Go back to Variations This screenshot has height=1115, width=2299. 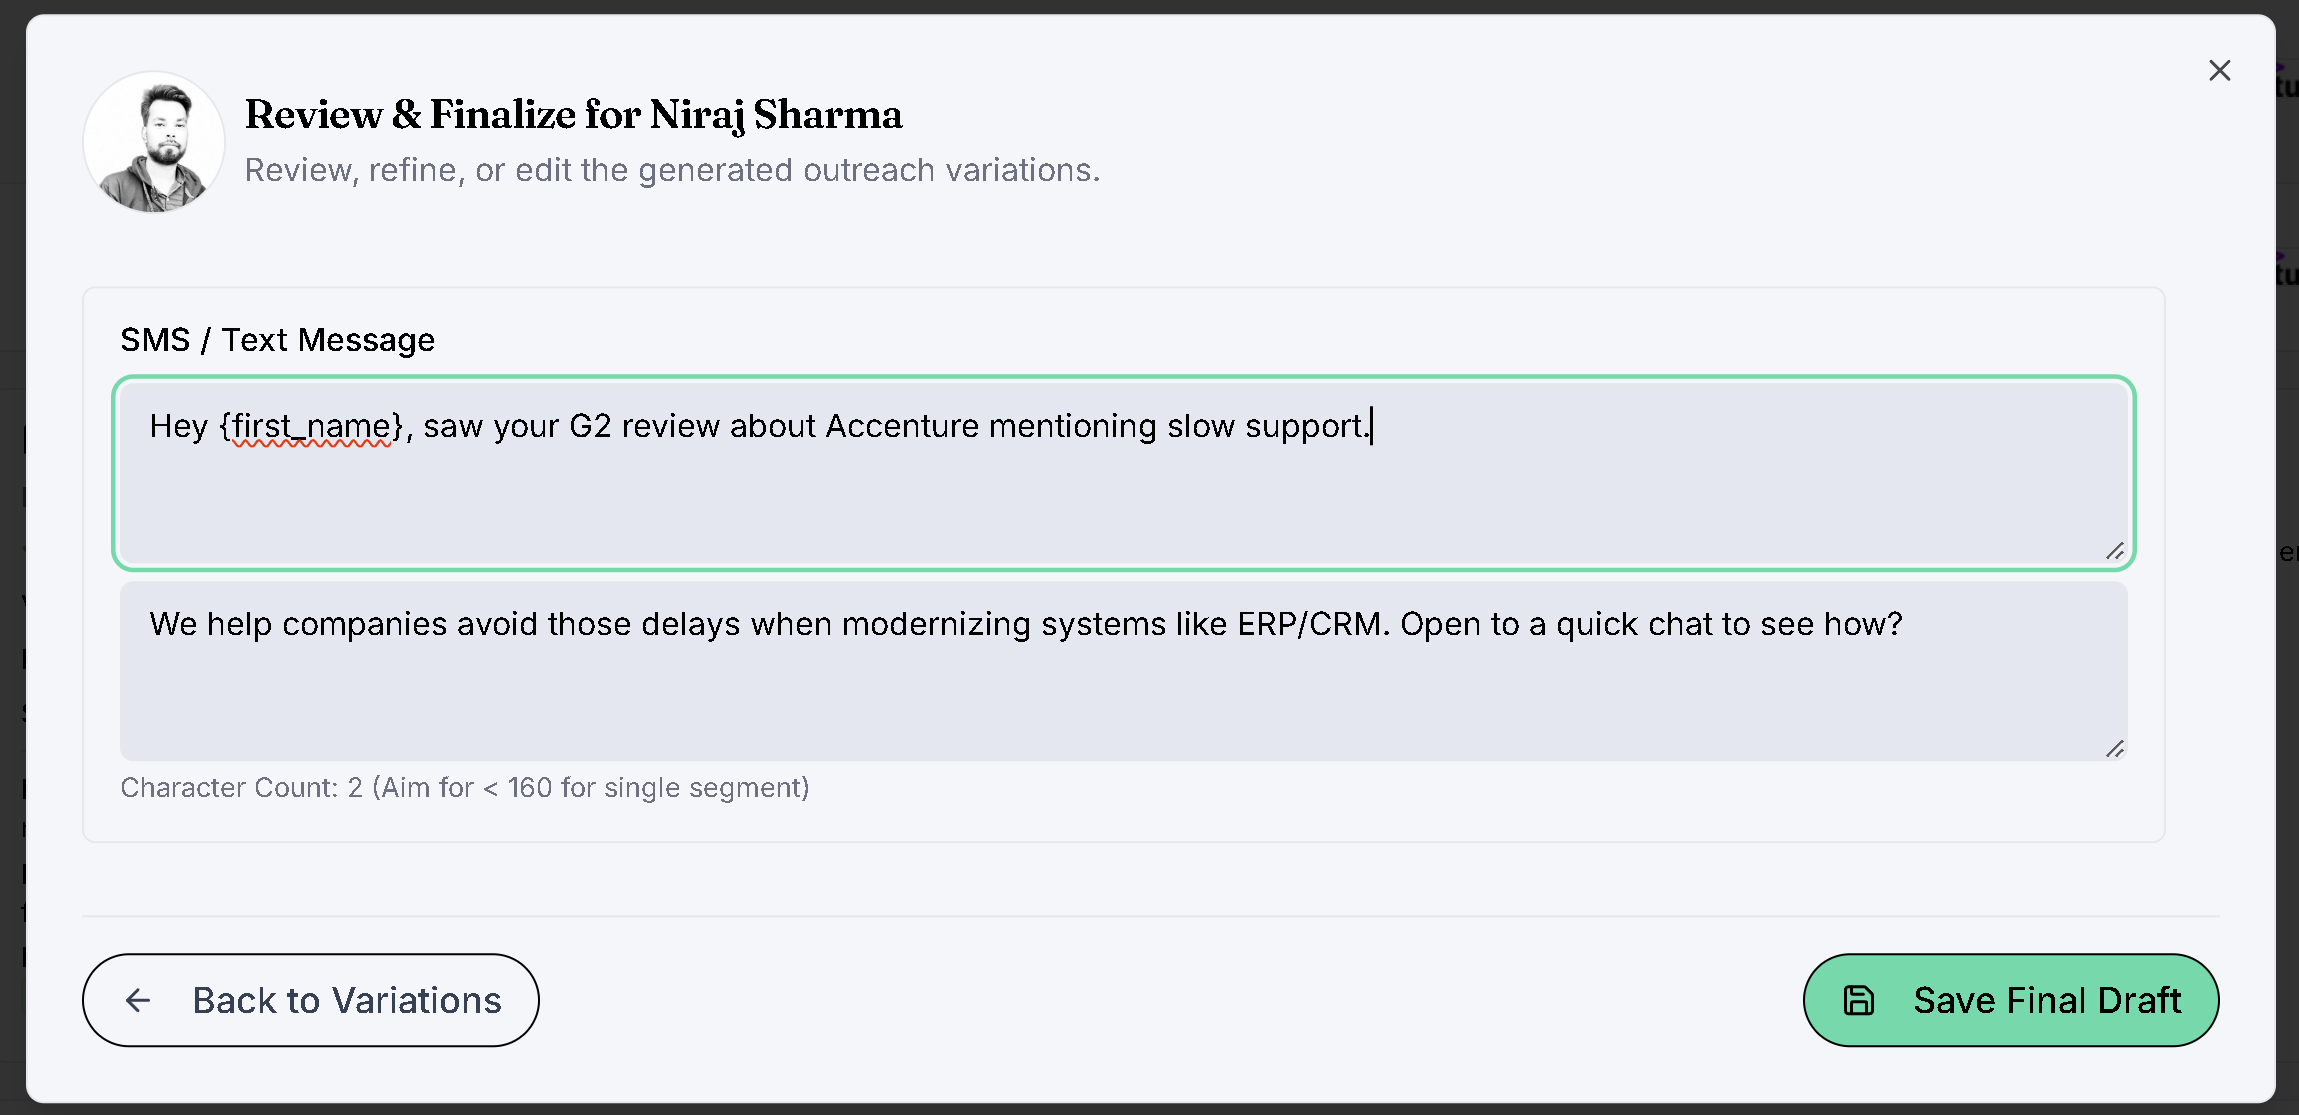point(311,1000)
